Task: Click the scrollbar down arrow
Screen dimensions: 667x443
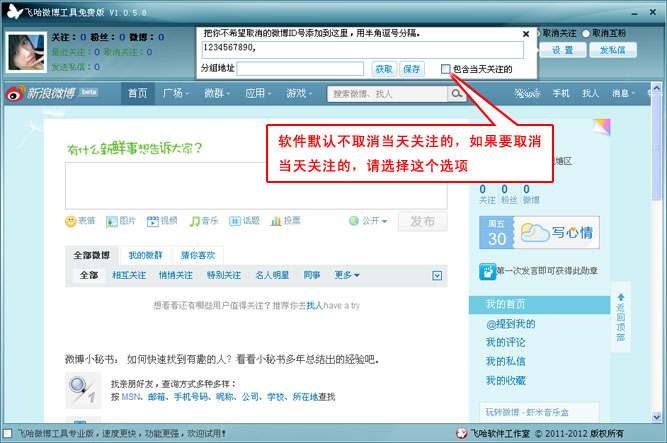Action: tap(656, 417)
